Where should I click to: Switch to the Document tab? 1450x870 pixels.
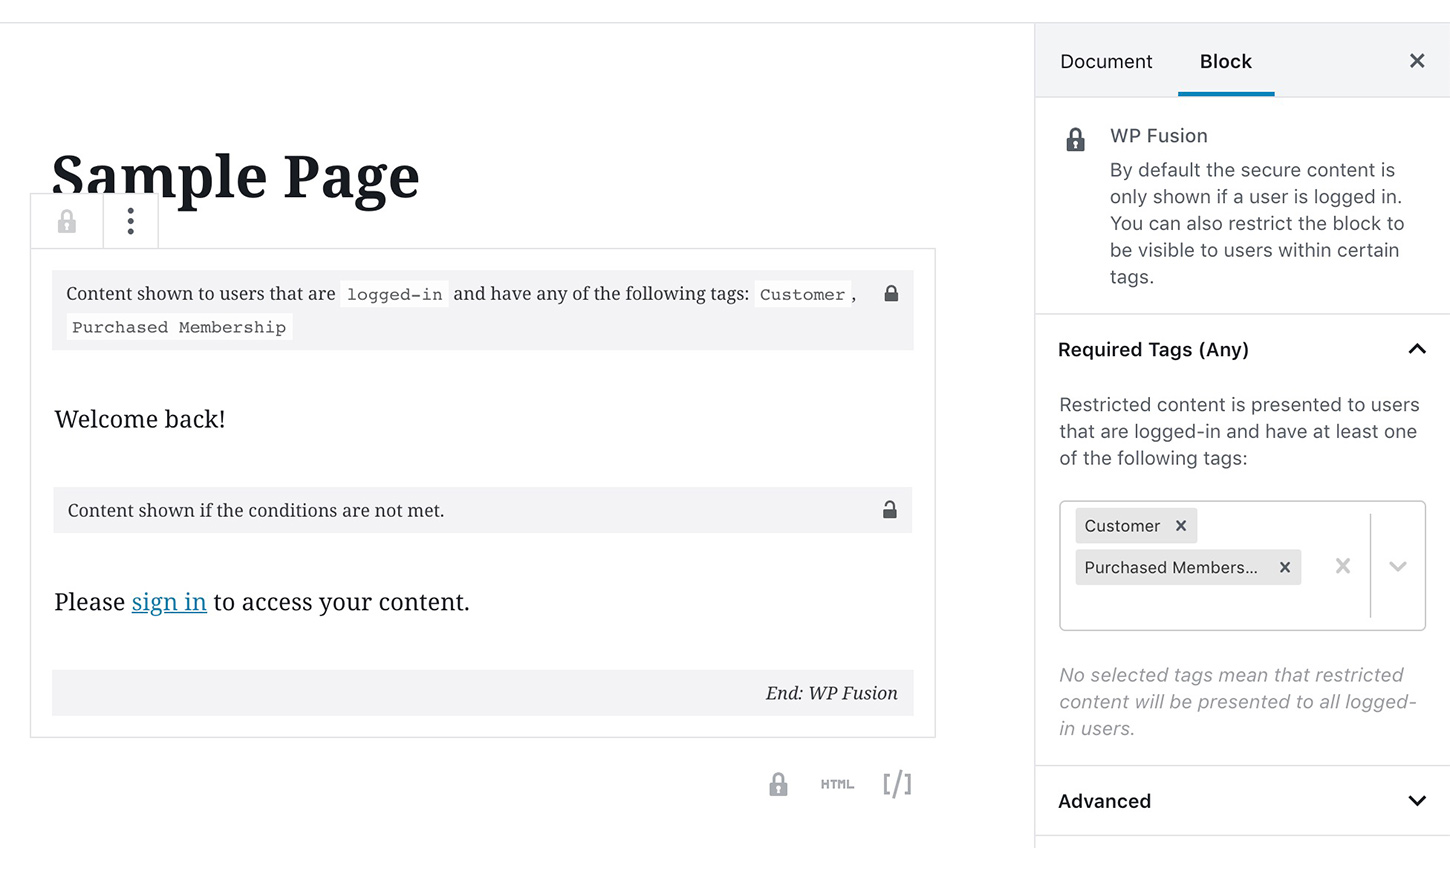point(1106,61)
